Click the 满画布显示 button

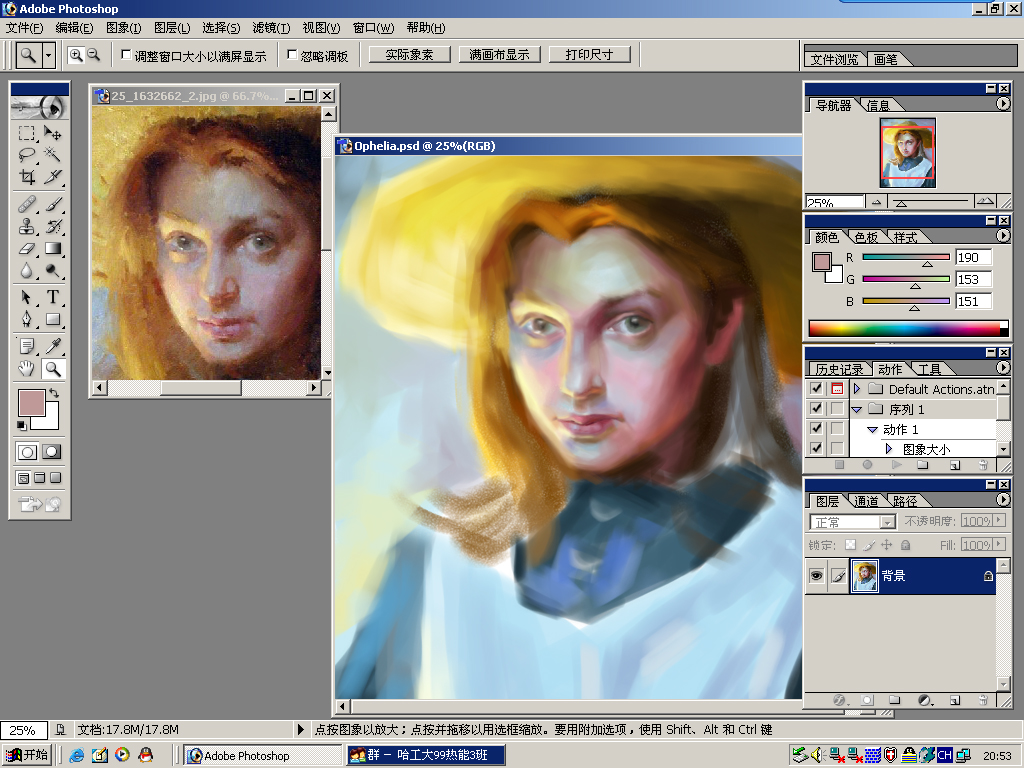click(500, 55)
